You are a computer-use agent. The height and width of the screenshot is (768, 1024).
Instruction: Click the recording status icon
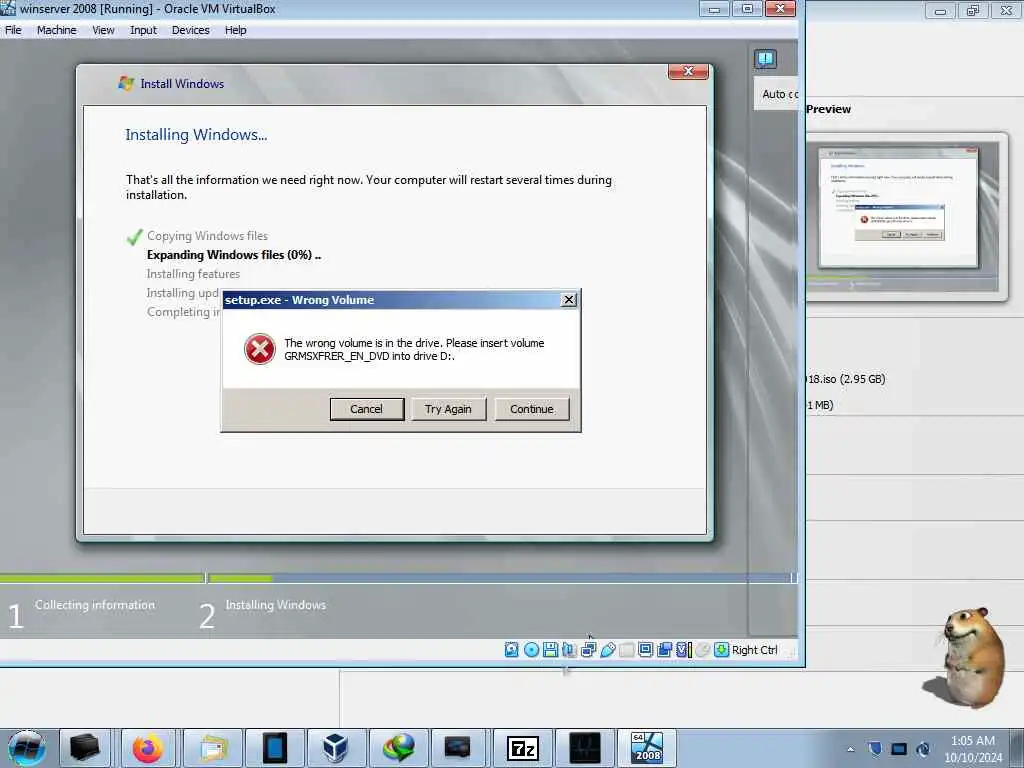tap(665, 650)
